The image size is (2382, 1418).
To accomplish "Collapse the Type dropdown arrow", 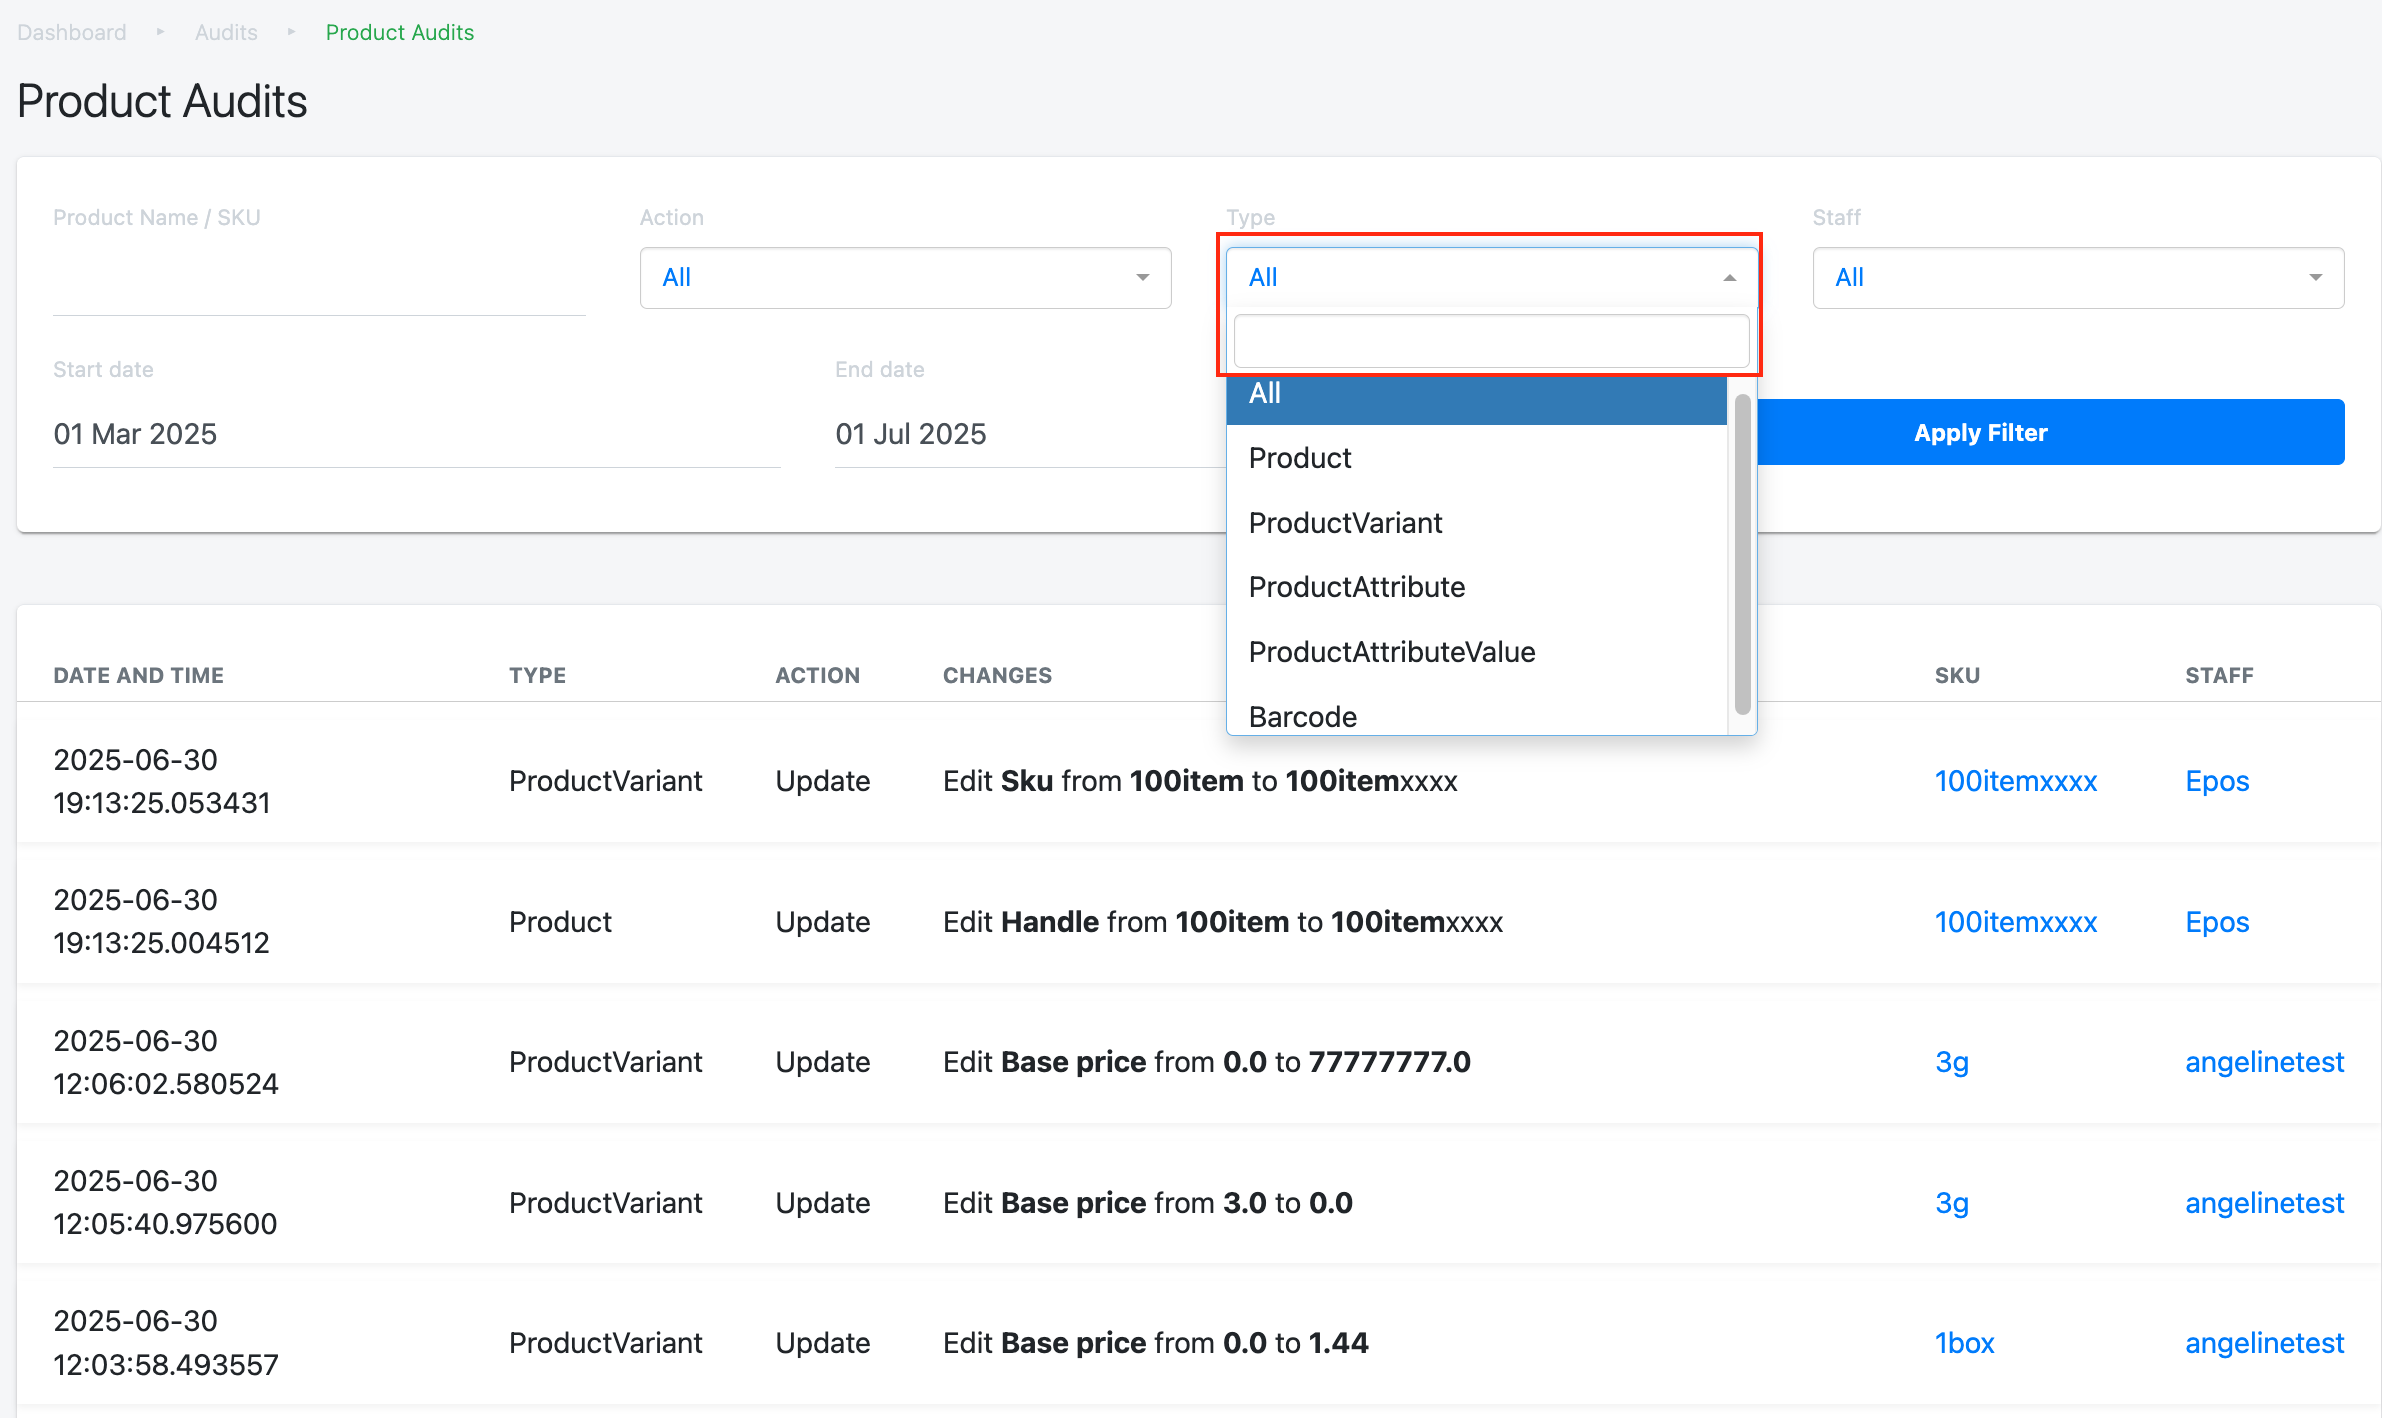I will (x=1729, y=278).
